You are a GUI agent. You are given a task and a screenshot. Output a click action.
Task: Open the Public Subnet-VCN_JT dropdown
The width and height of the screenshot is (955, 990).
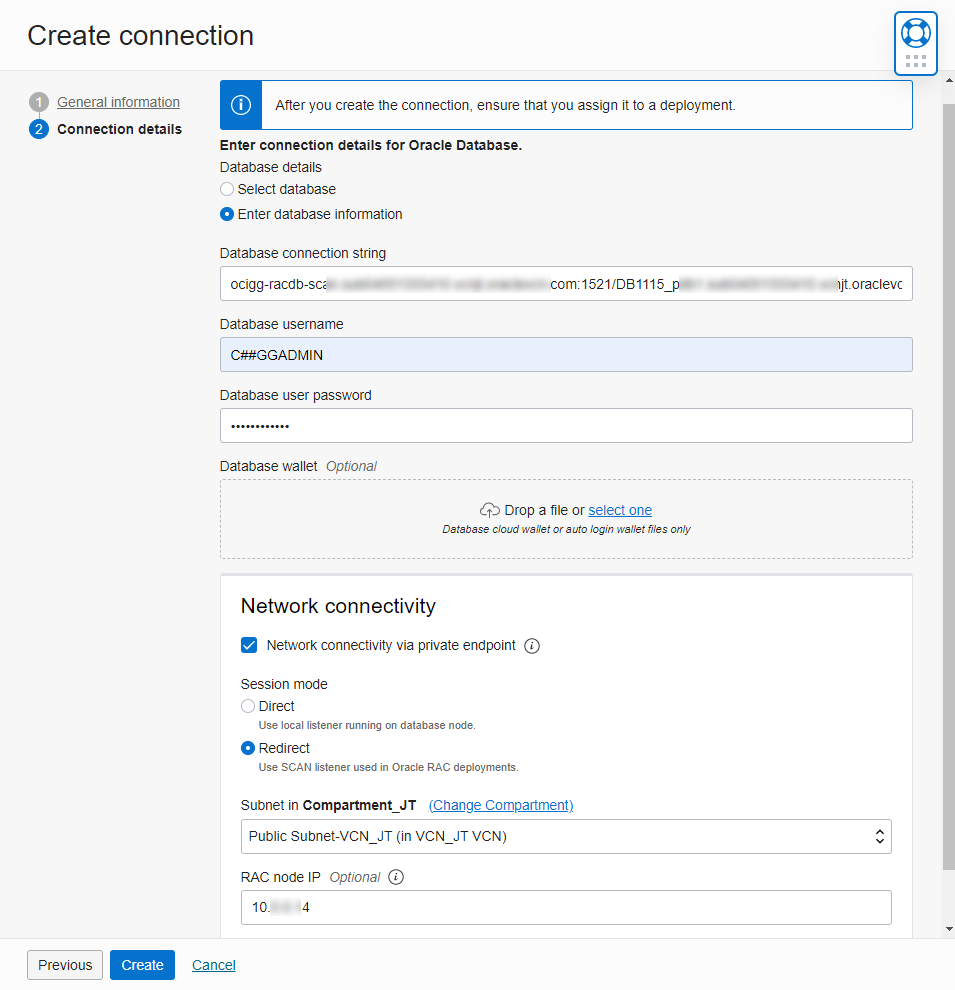tap(566, 836)
